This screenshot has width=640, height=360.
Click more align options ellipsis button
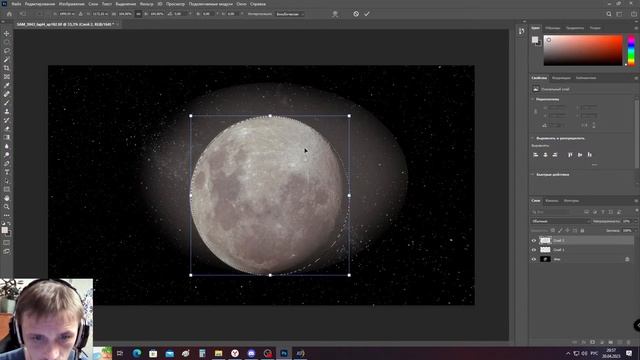(595, 165)
